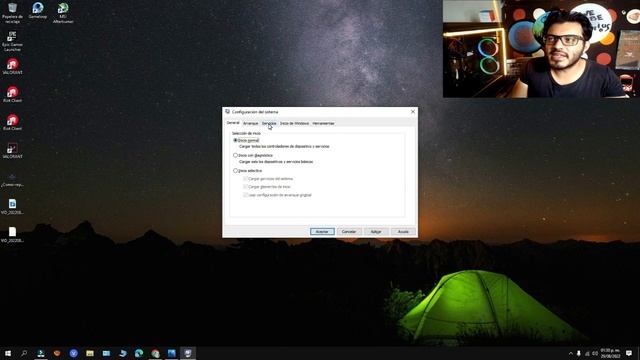This screenshot has height=360, width=640.
Task: Open File Explorer from the taskbar
Action: (90, 353)
